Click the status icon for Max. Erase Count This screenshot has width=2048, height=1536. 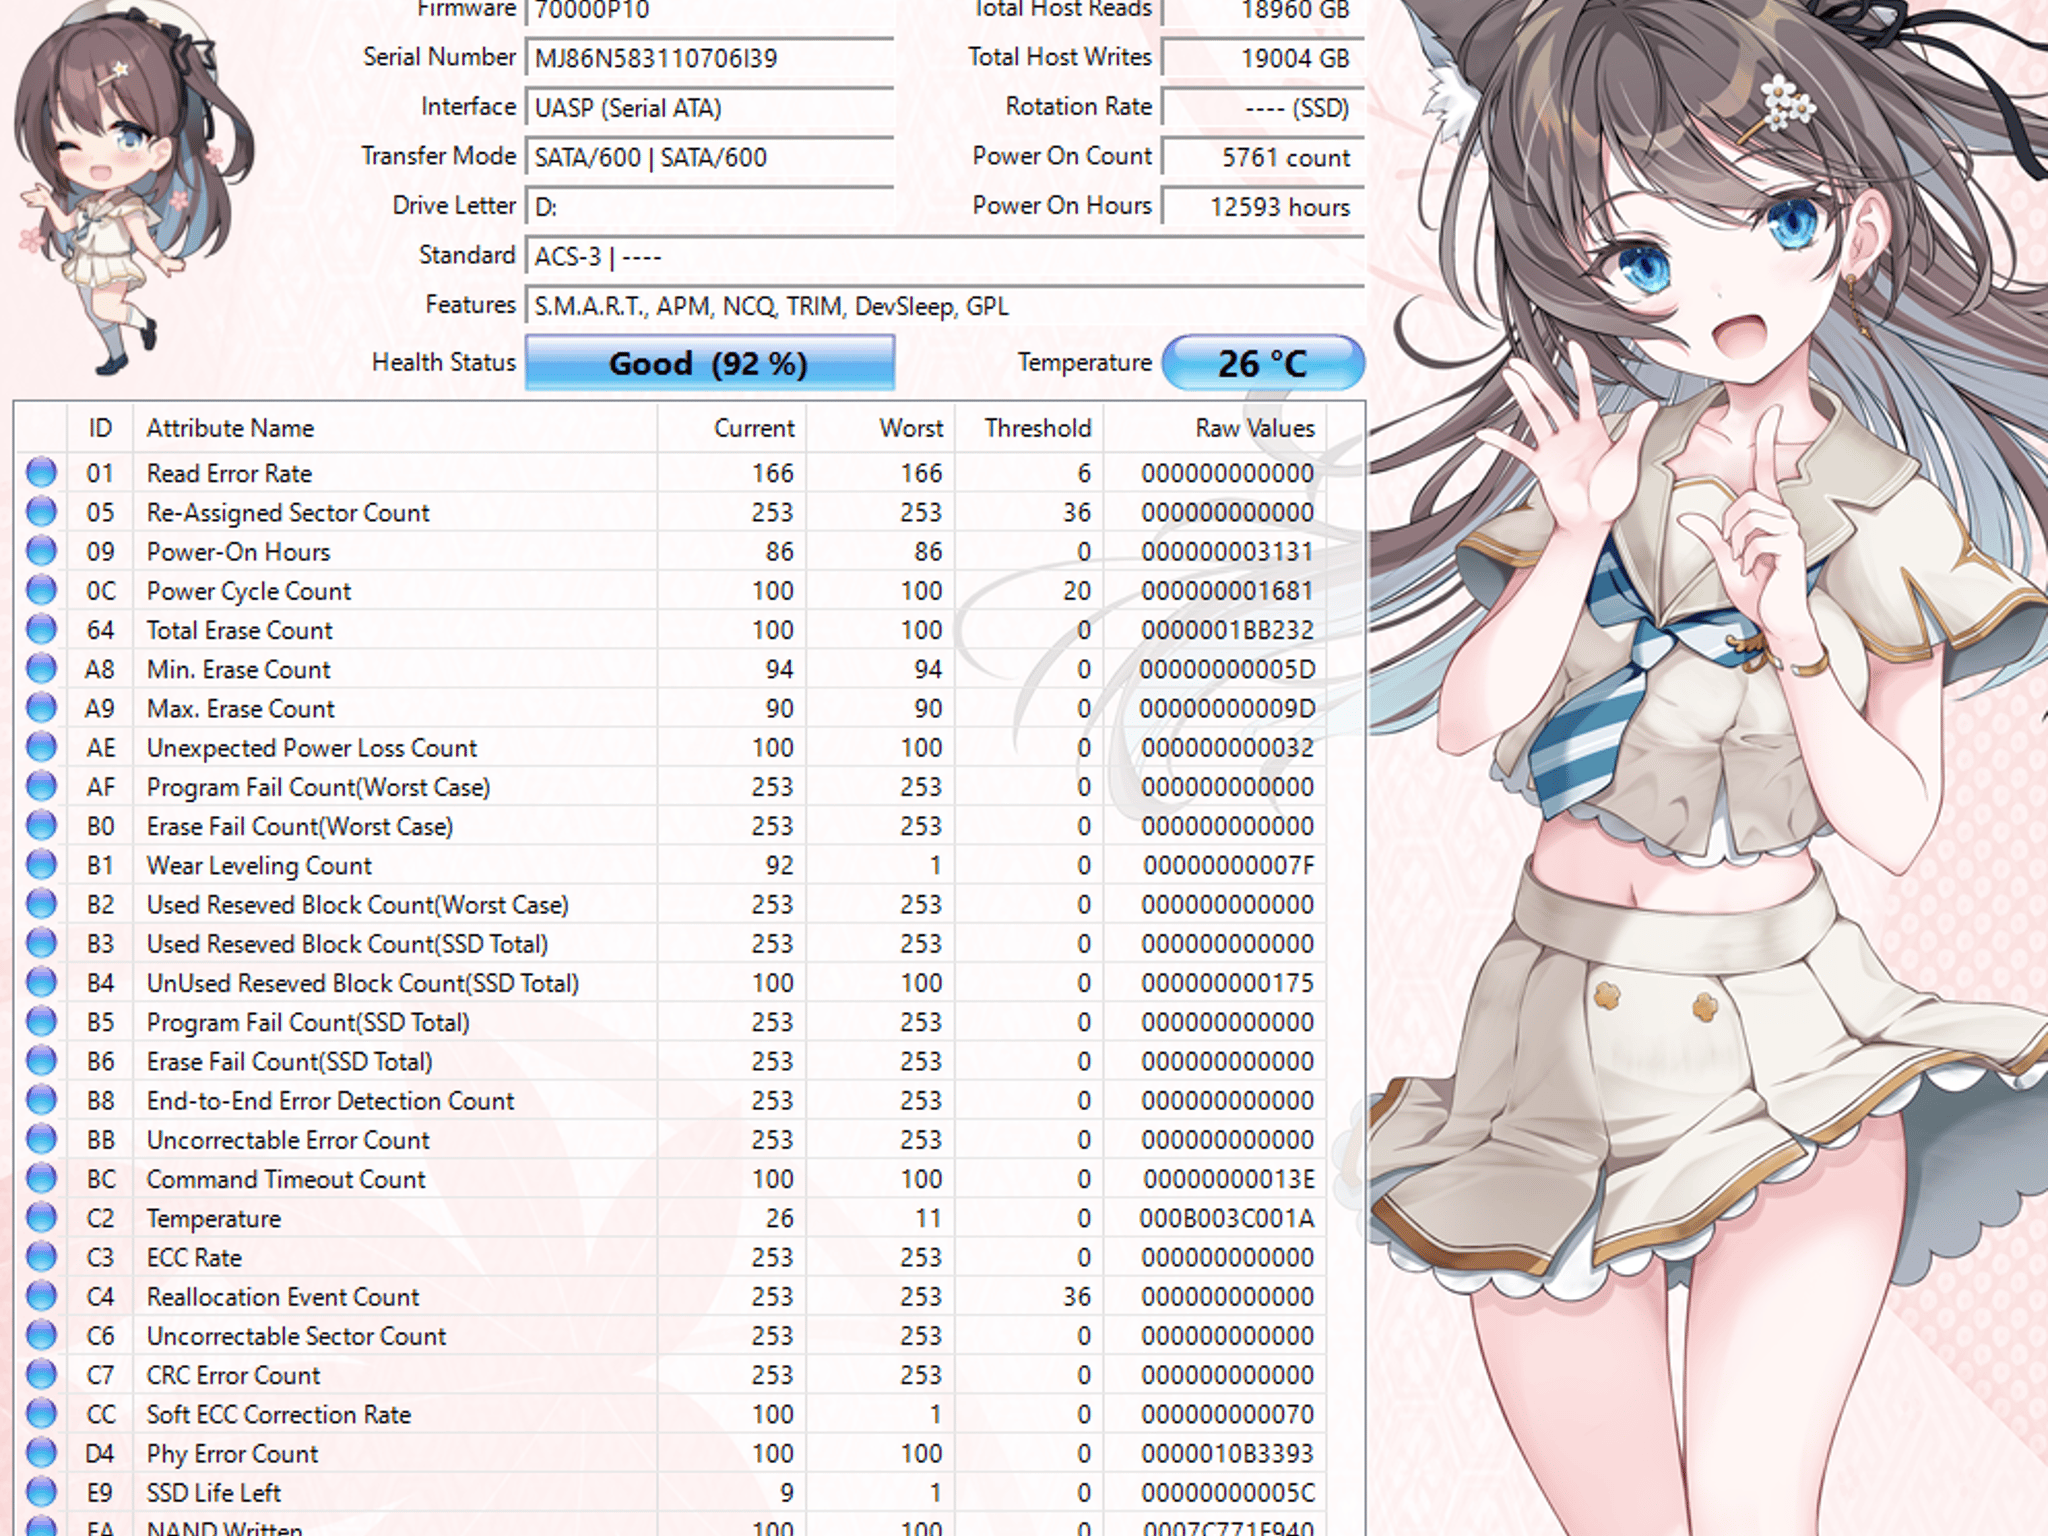tap(41, 707)
